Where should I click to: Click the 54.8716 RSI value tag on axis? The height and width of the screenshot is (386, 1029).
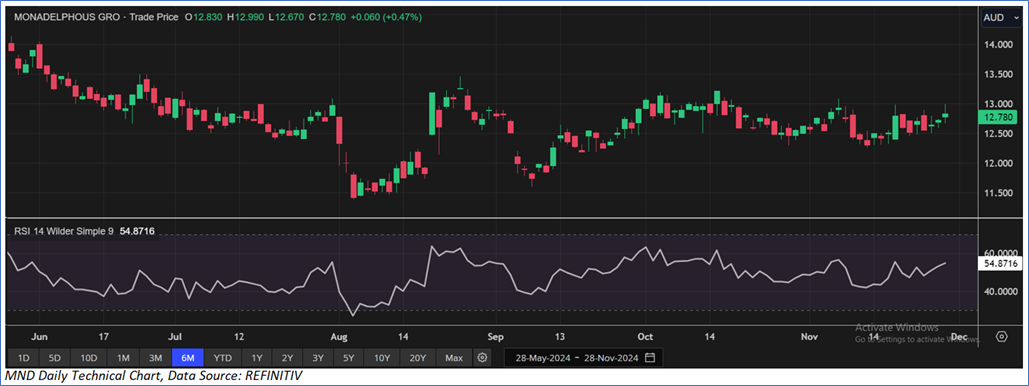click(x=1000, y=263)
